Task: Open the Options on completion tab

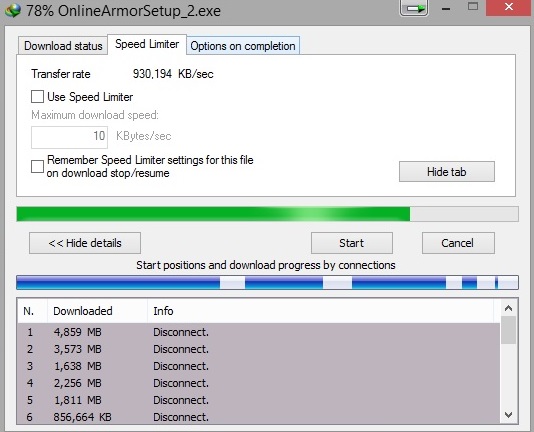Action: point(243,46)
